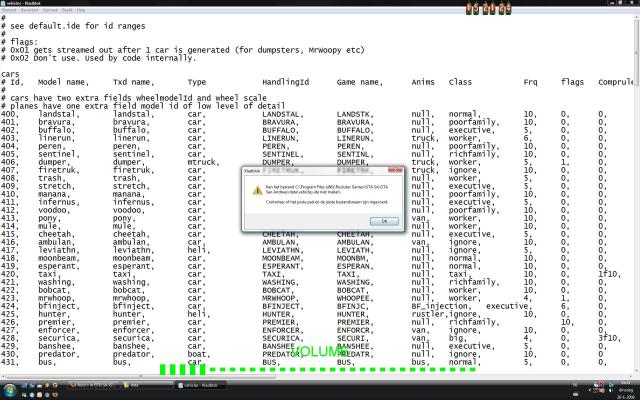
Task: Open the Beeld menu
Action: (x=66, y=11)
